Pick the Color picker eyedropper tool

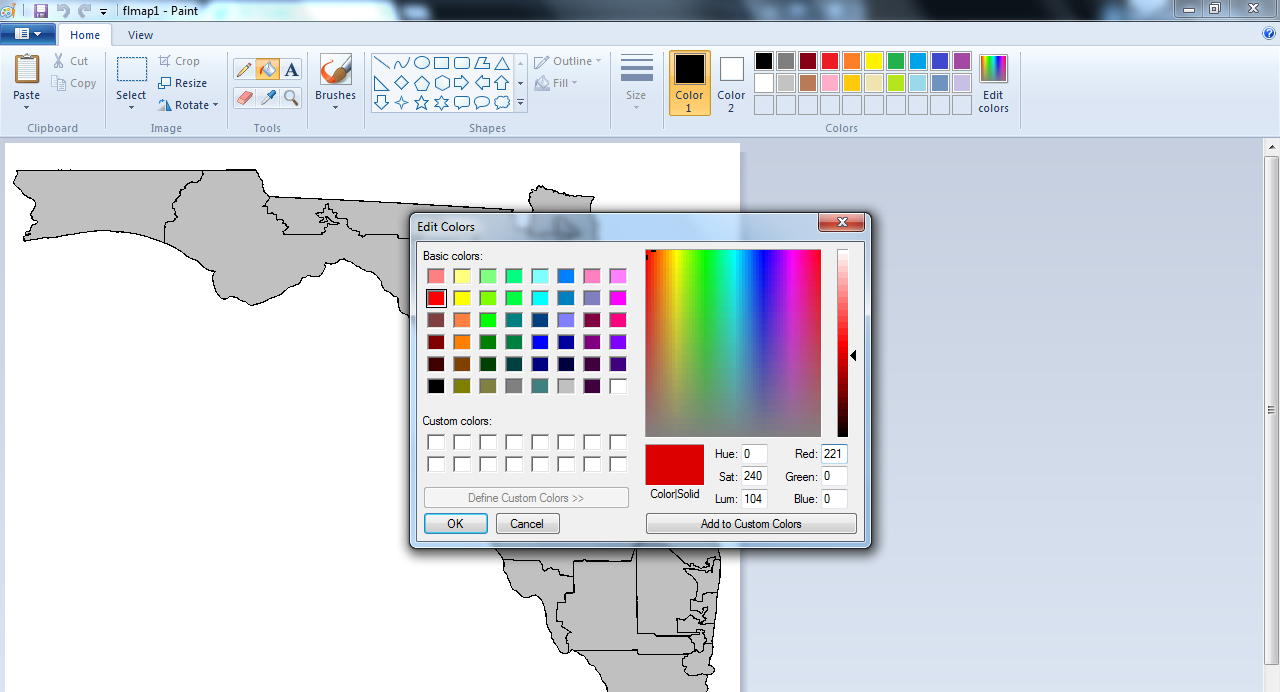click(x=267, y=97)
